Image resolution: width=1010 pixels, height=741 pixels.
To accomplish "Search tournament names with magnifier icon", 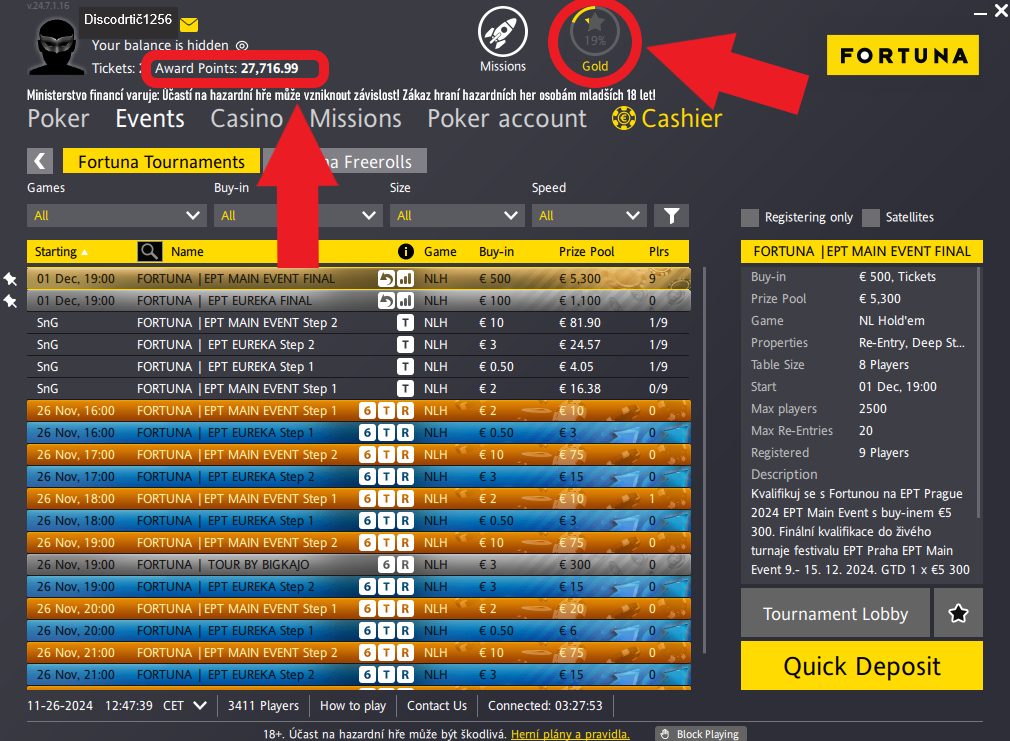I will [149, 251].
